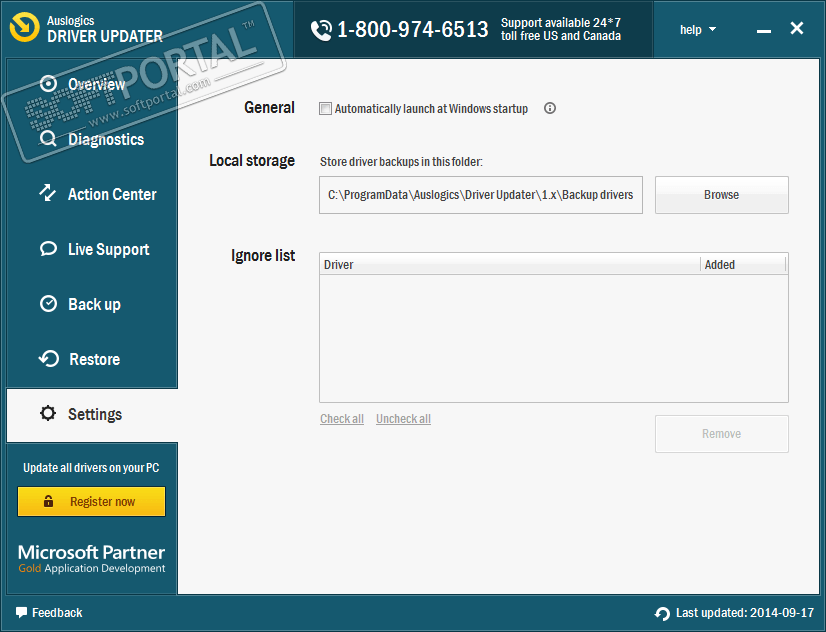The height and width of the screenshot is (632, 826).
Task: Click the phone support icon
Action: (x=321, y=30)
